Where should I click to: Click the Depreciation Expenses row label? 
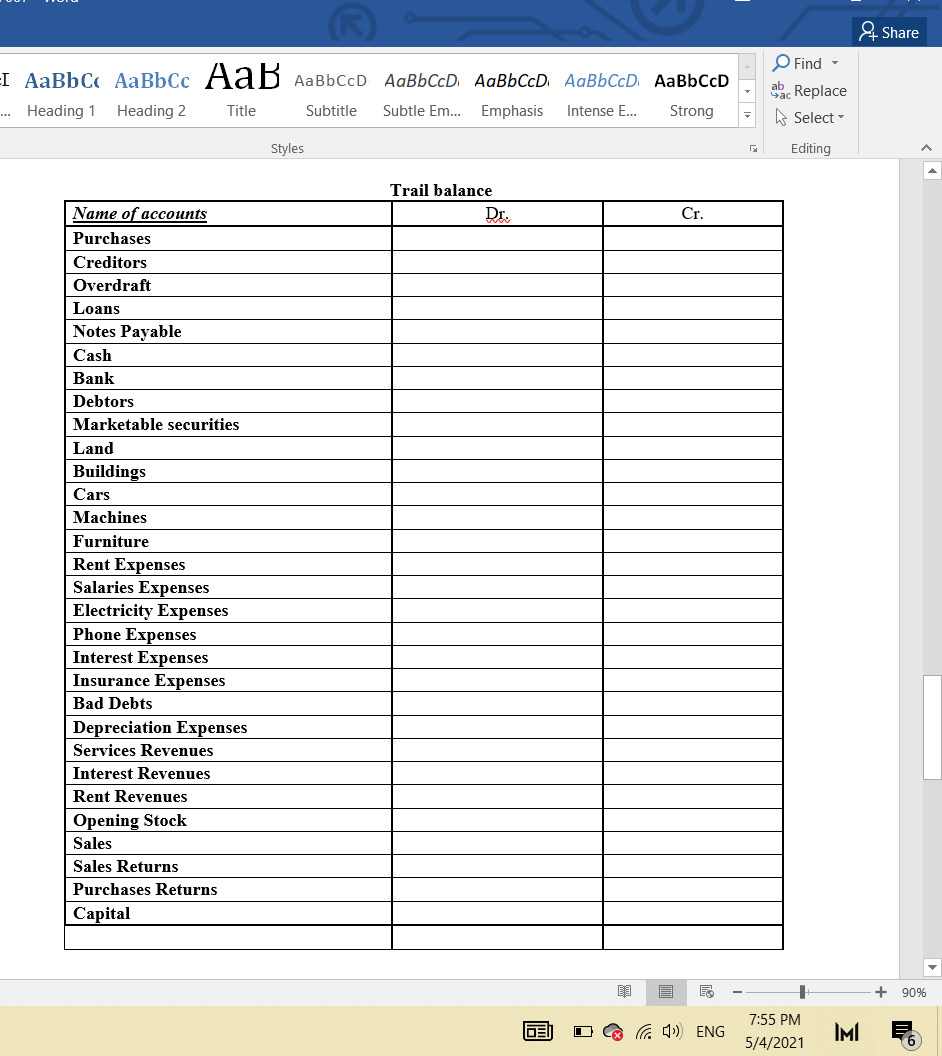(160, 727)
